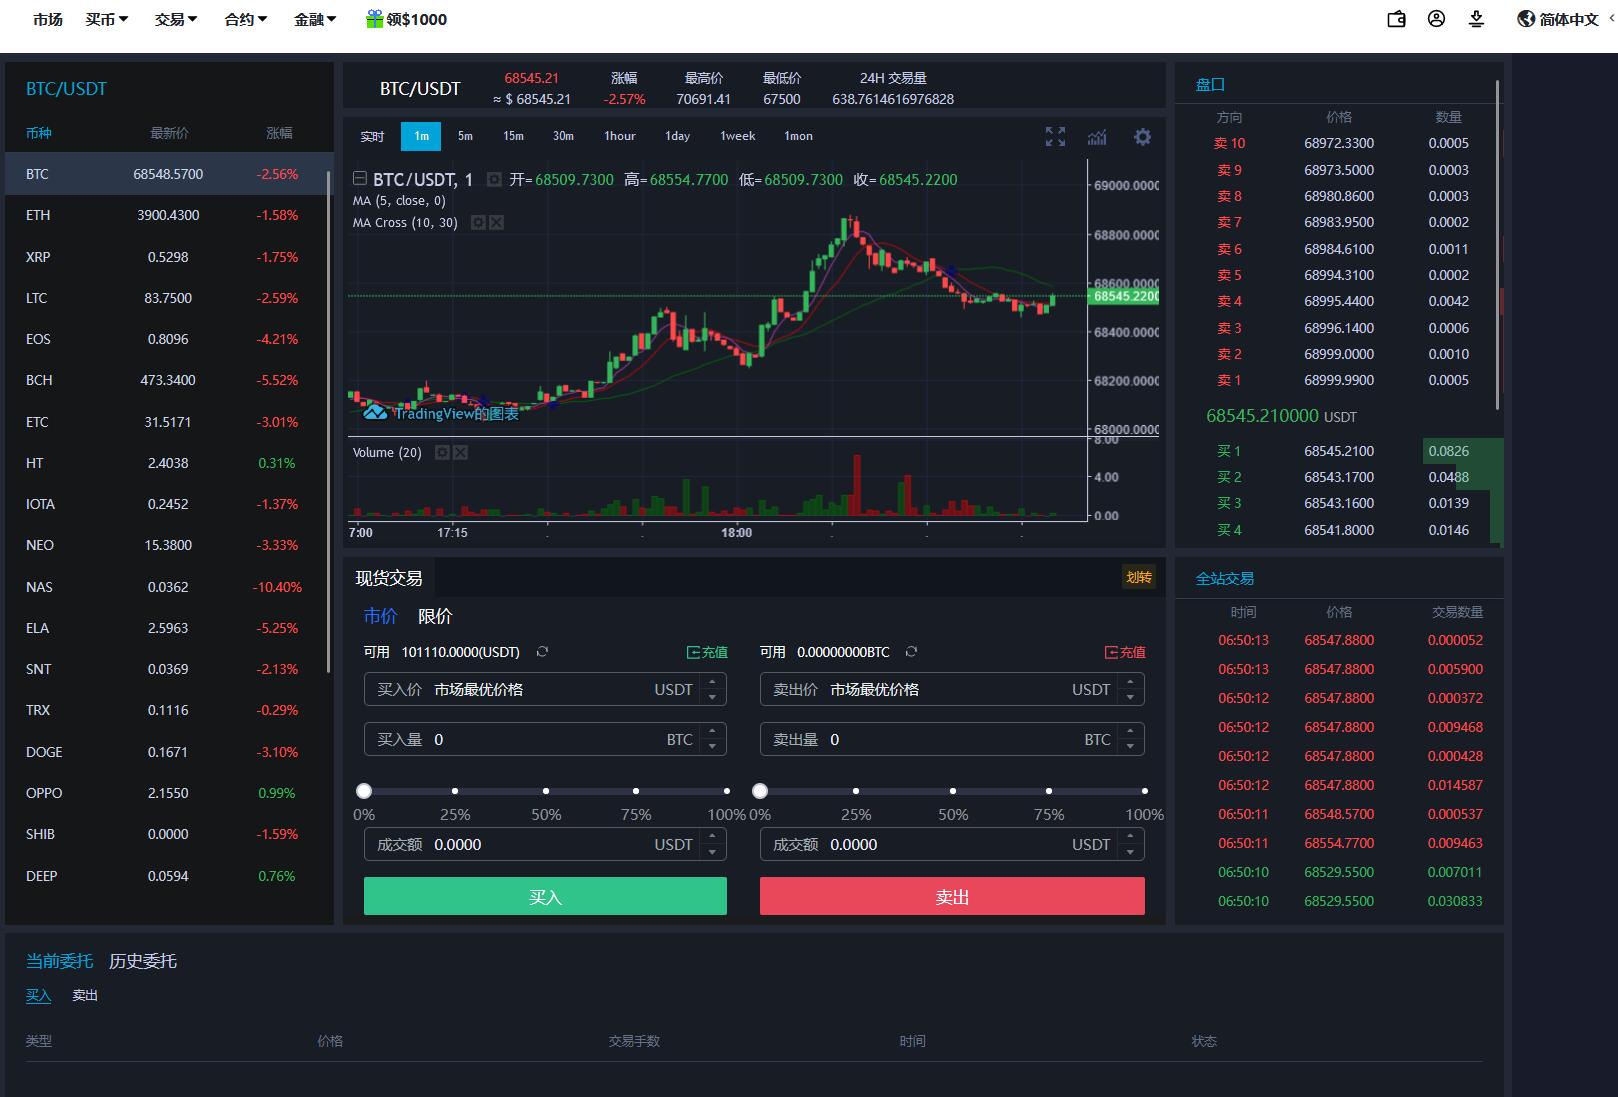Remove the Volume indicator from chart
This screenshot has height=1097, width=1618.
461,453
